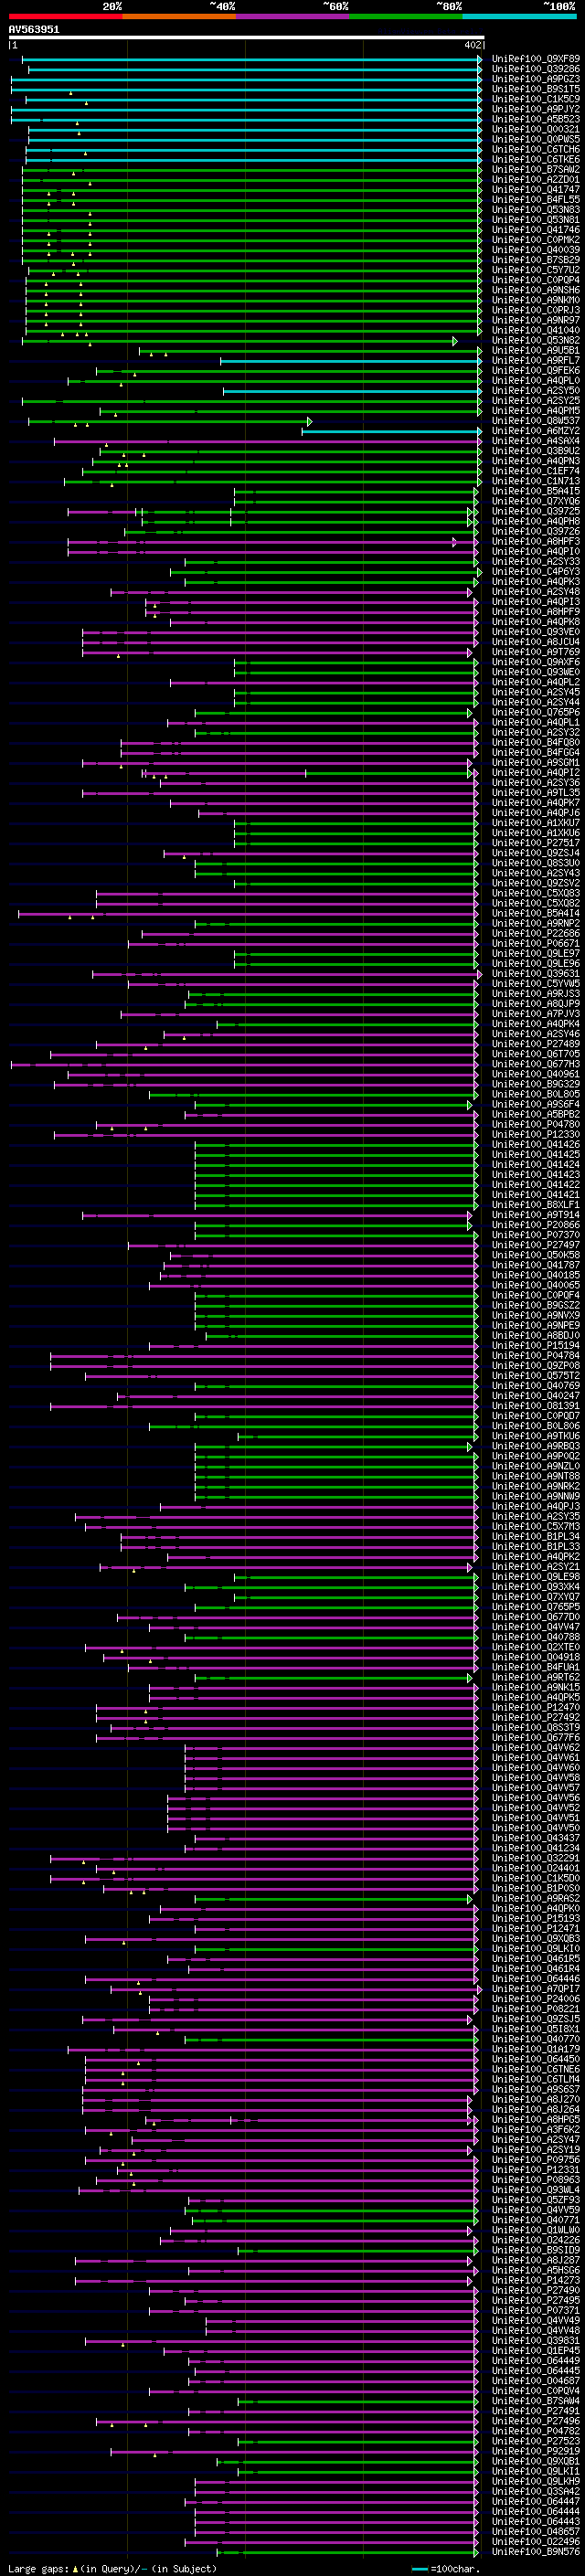Open hit UniRef100_B7SAW2
This screenshot has width=585, height=2576.
(535, 170)
